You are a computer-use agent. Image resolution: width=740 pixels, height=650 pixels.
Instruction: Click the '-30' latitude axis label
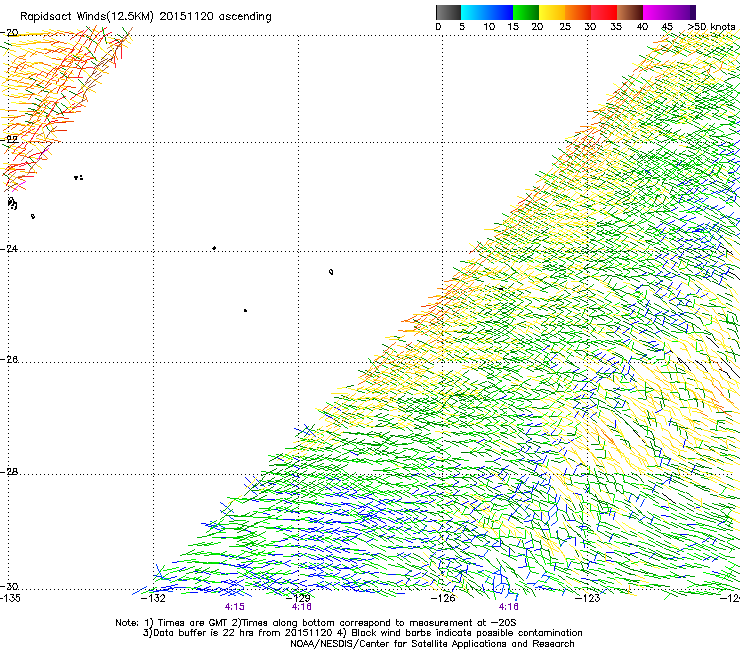pyautogui.click(x=9, y=586)
